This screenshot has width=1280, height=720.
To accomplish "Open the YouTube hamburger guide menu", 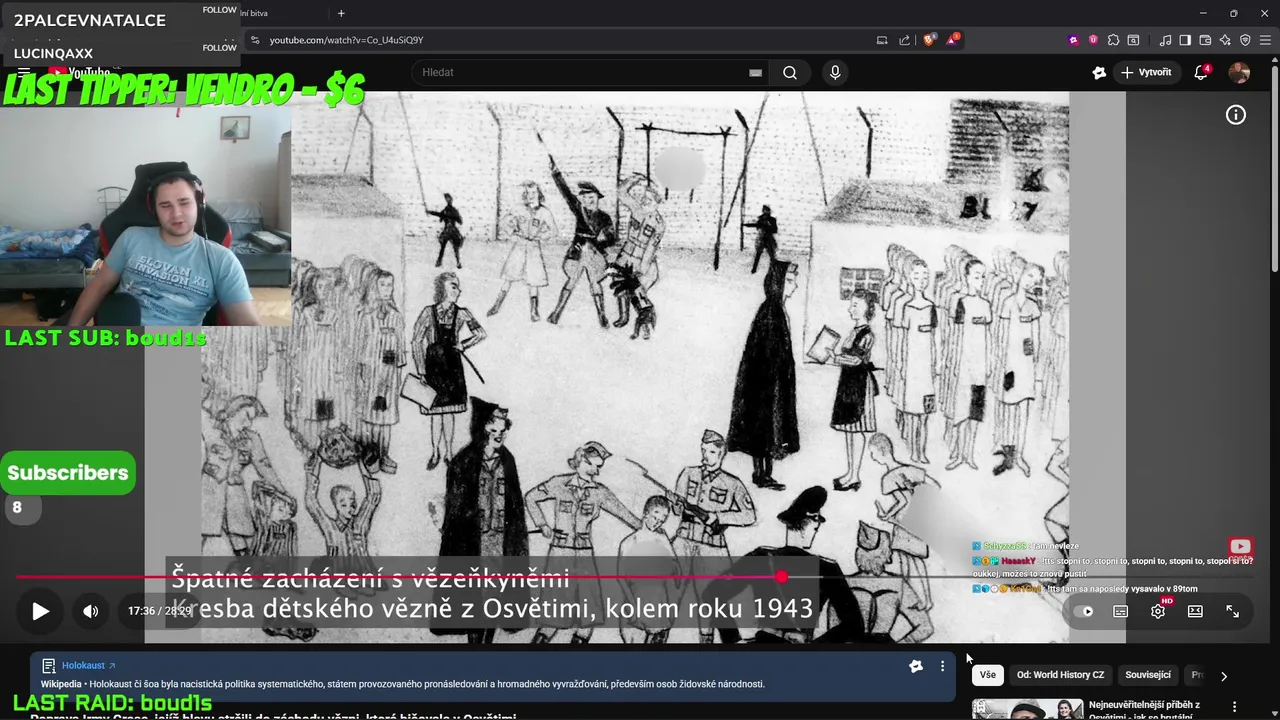I will click(x=24, y=72).
